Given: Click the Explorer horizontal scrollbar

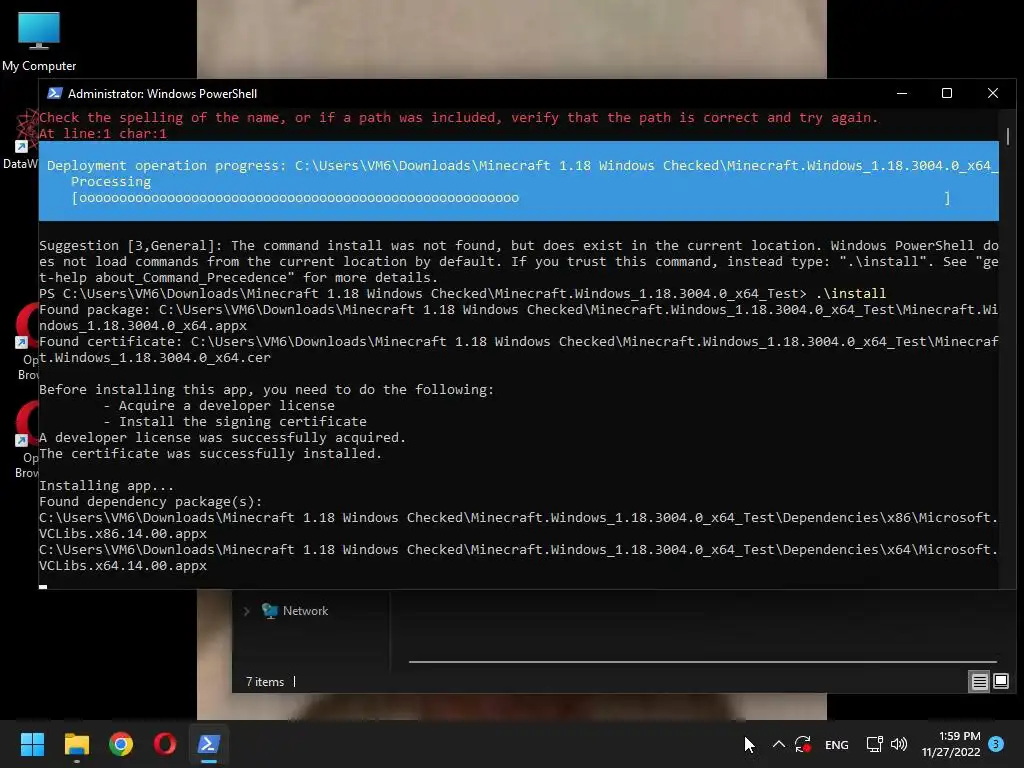Looking at the screenshot, I should point(703,662).
